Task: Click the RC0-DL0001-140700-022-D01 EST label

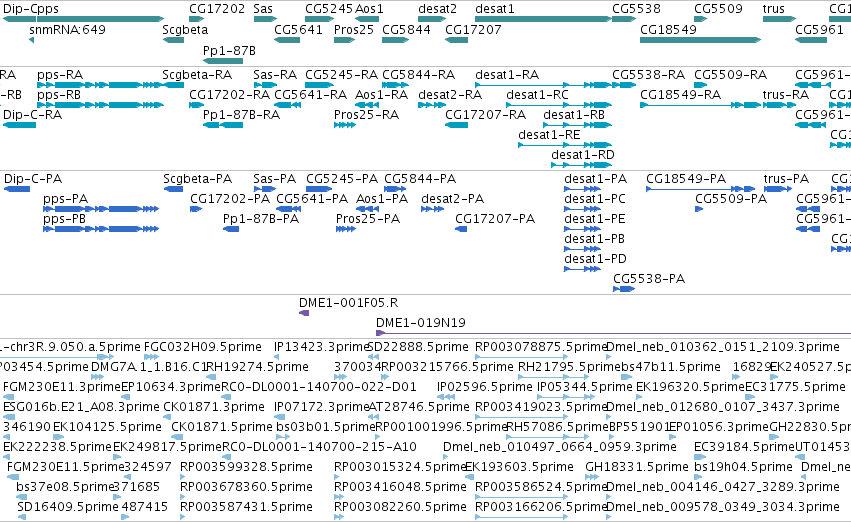Action: (x=319, y=387)
